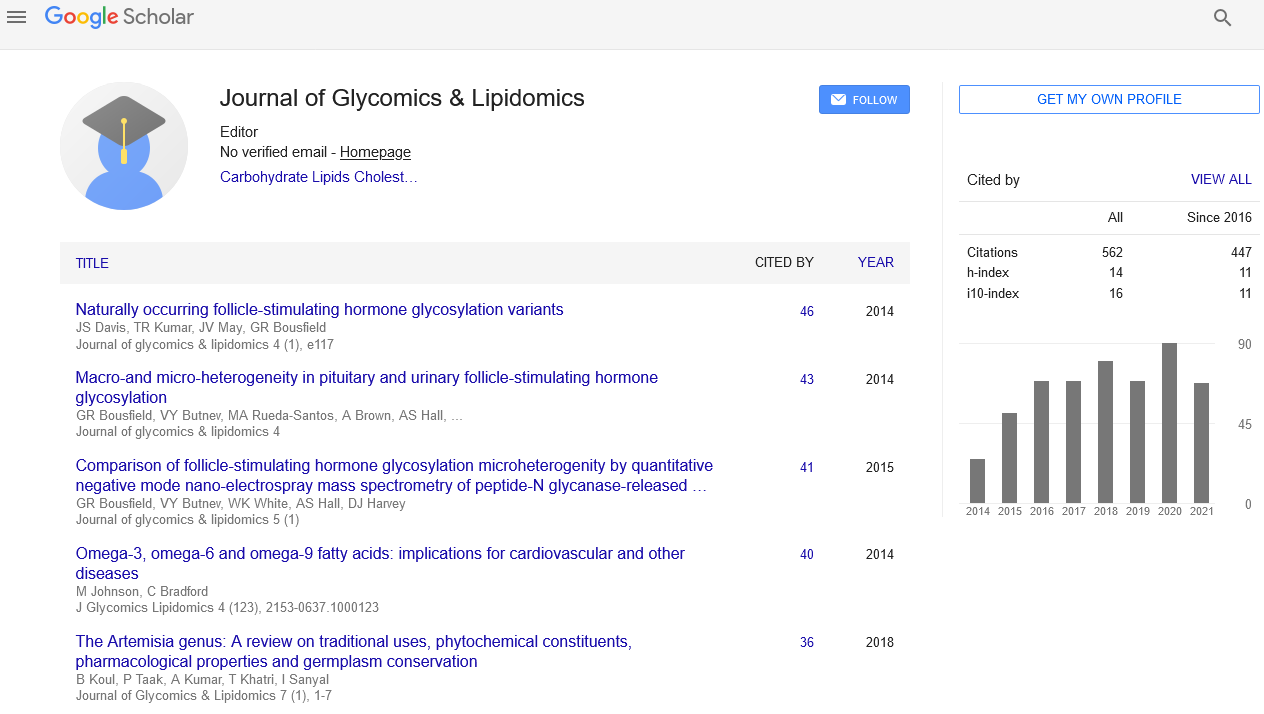Open the Homepage link
The image size is (1264, 714).
(375, 152)
